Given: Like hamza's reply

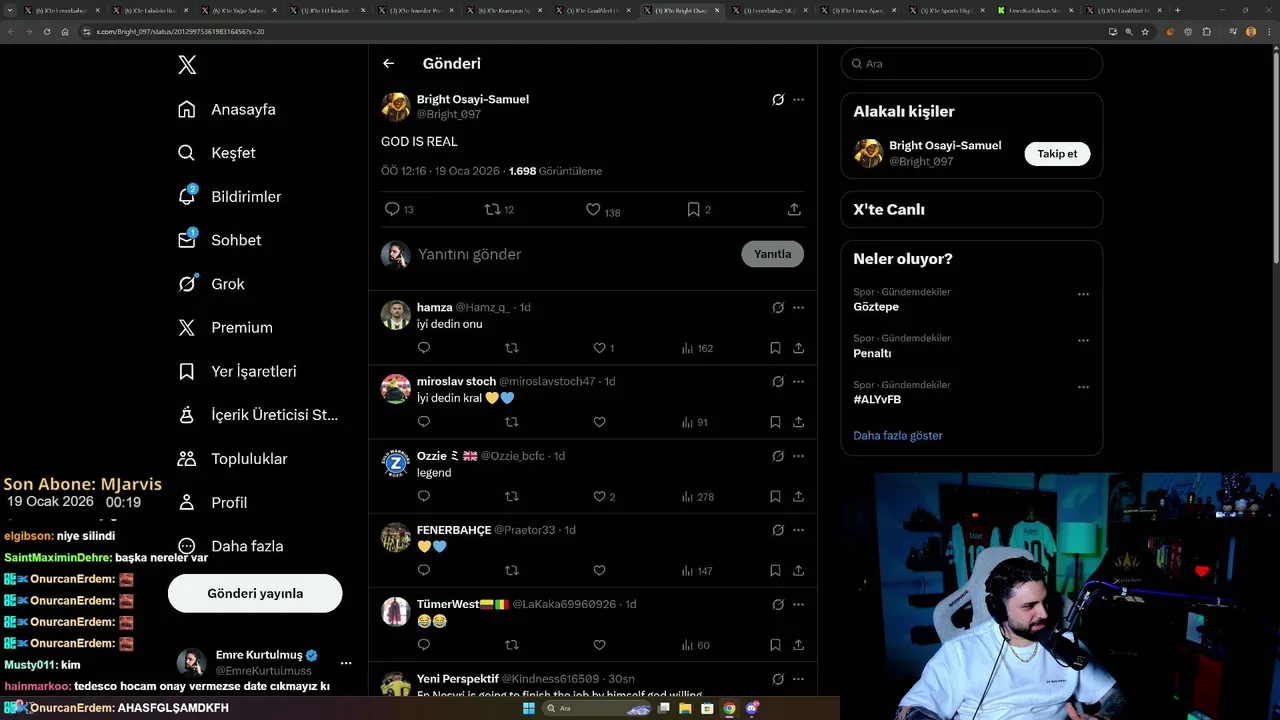Looking at the screenshot, I should pos(604,348).
